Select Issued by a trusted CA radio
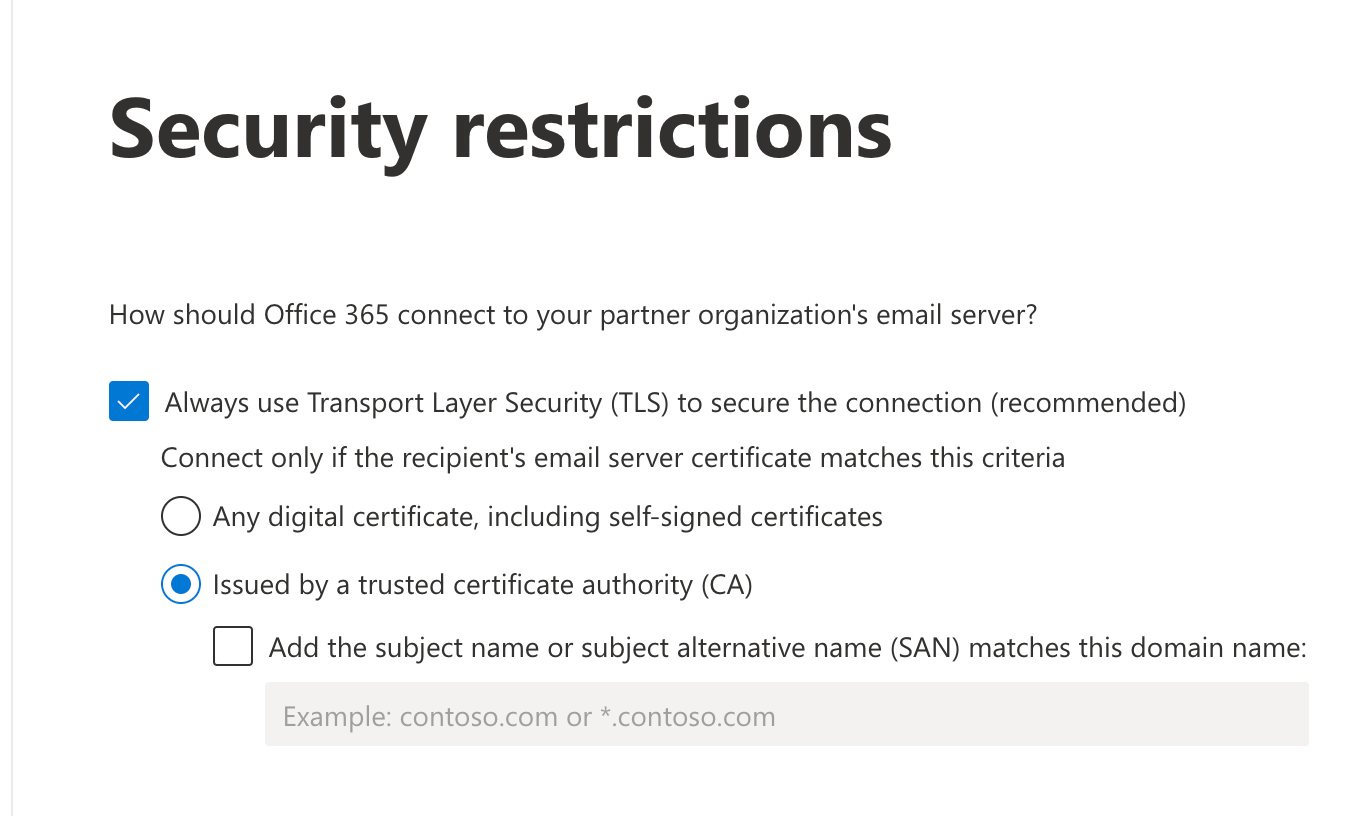 click(x=180, y=585)
